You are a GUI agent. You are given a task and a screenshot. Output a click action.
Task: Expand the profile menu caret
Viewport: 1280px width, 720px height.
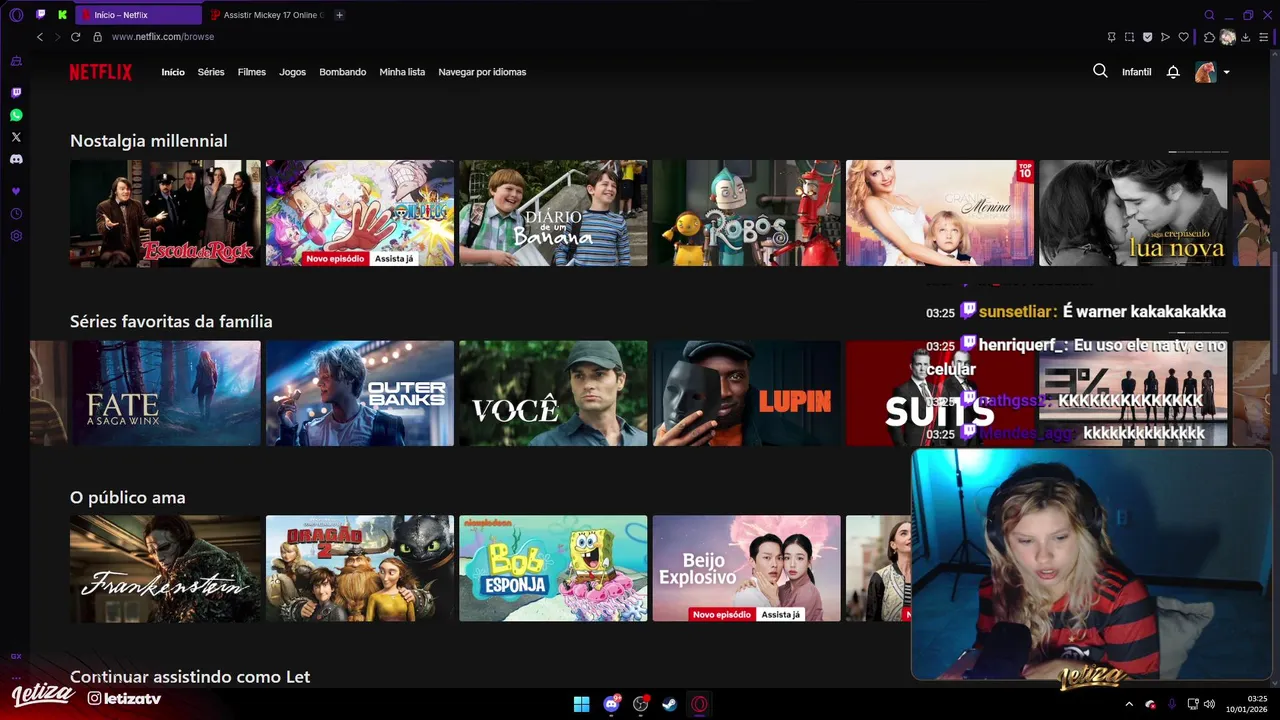(1226, 72)
